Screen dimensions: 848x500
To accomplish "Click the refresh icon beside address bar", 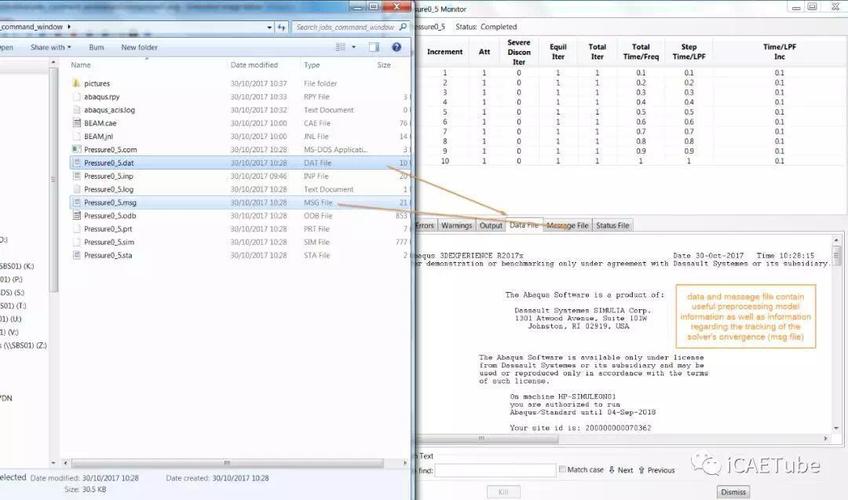I will [283, 27].
